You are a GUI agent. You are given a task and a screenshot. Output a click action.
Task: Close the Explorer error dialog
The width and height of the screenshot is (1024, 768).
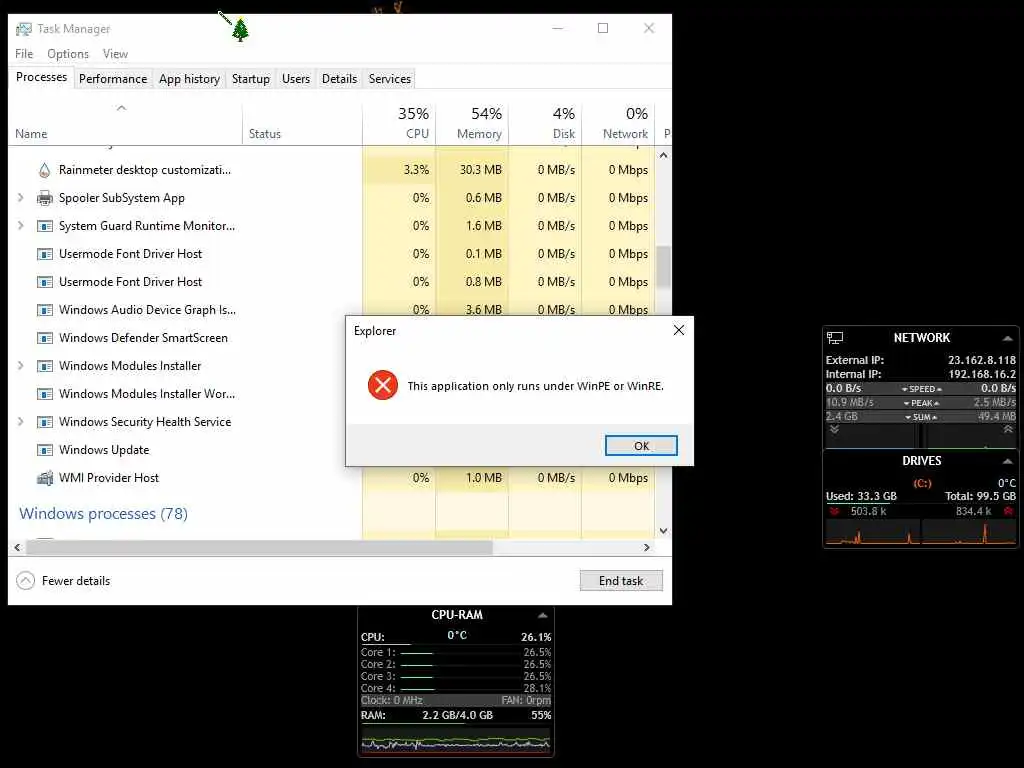679,330
